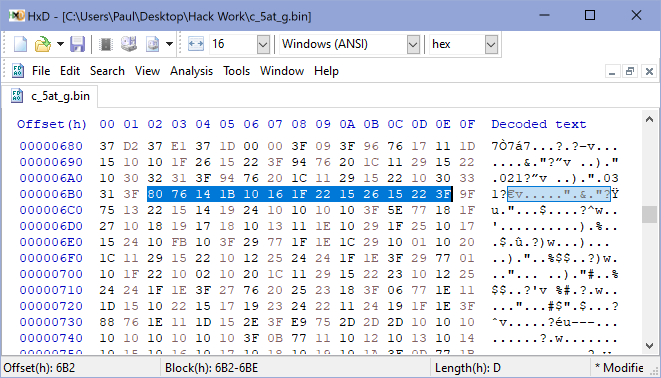Image resolution: width=661 pixels, height=378 pixels.
Task: Click status bar Length(h): D
Action: 468,368
